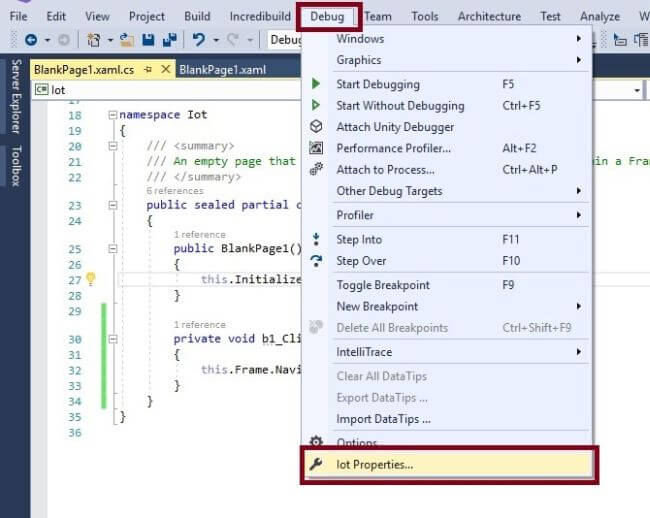Image resolution: width=650 pixels, height=518 pixels.
Task: Click the Navigate Forward toolbar icon
Action: coord(64,40)
